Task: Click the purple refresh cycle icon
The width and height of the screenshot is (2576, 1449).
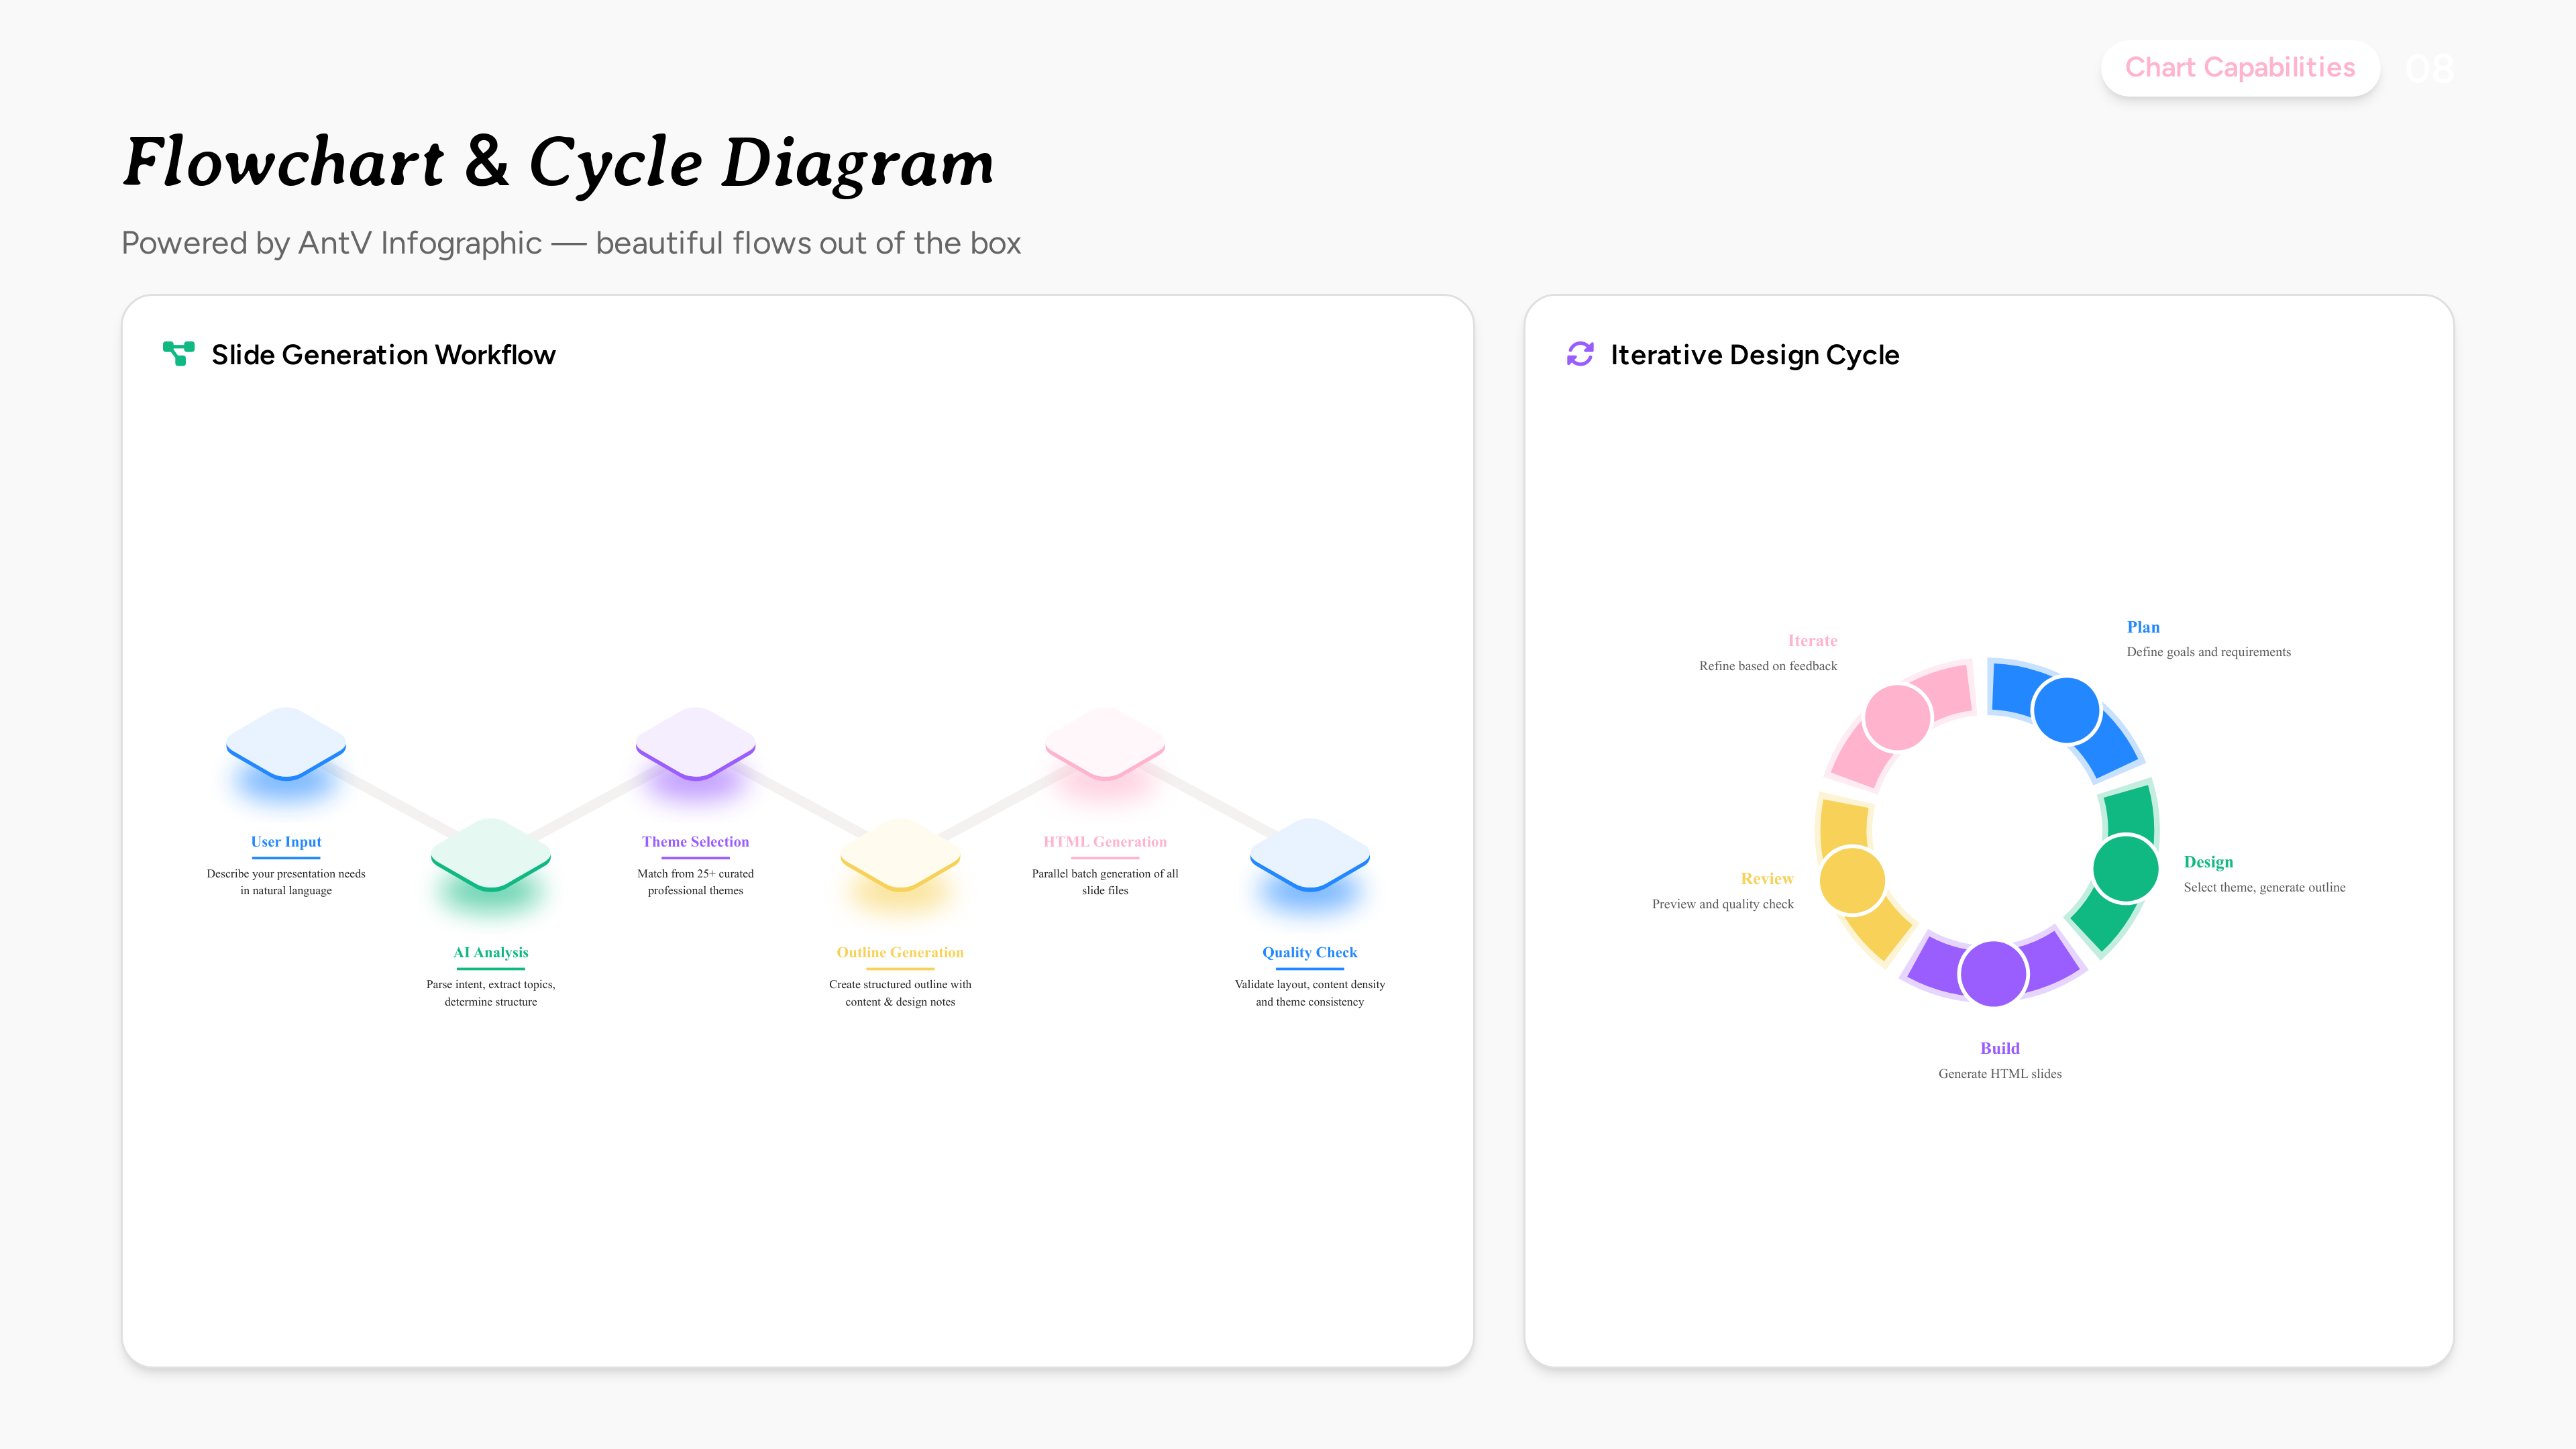Action: pyautogui.click(x=1580, y=354)
